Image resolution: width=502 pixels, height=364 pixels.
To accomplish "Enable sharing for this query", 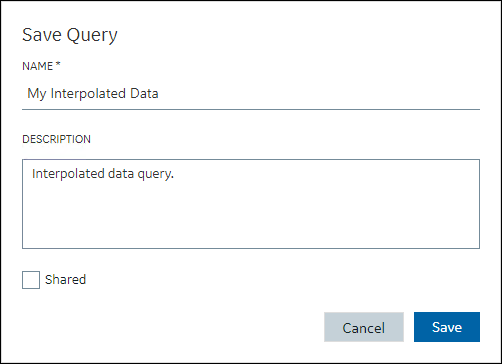I will pos(31,280).
